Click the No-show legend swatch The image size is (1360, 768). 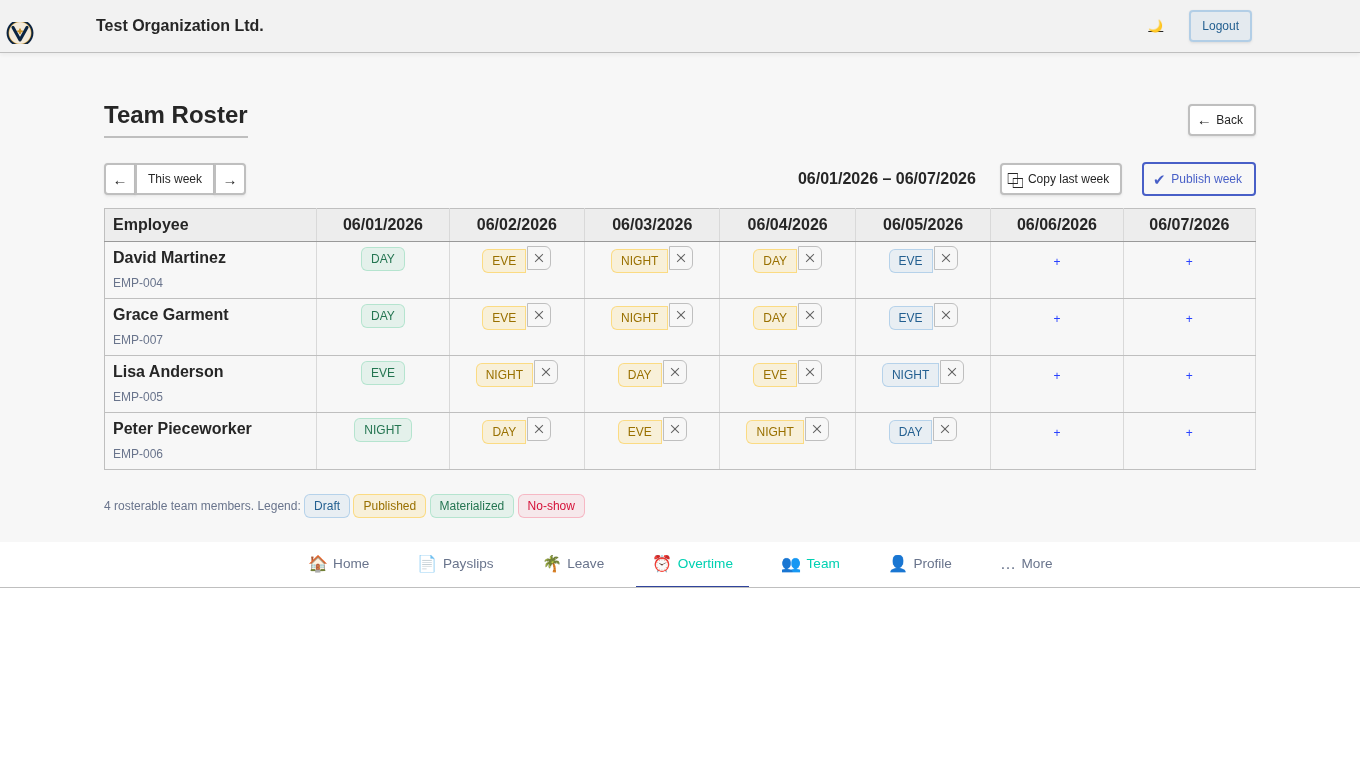pyautogui.click(x=551, y=506)
